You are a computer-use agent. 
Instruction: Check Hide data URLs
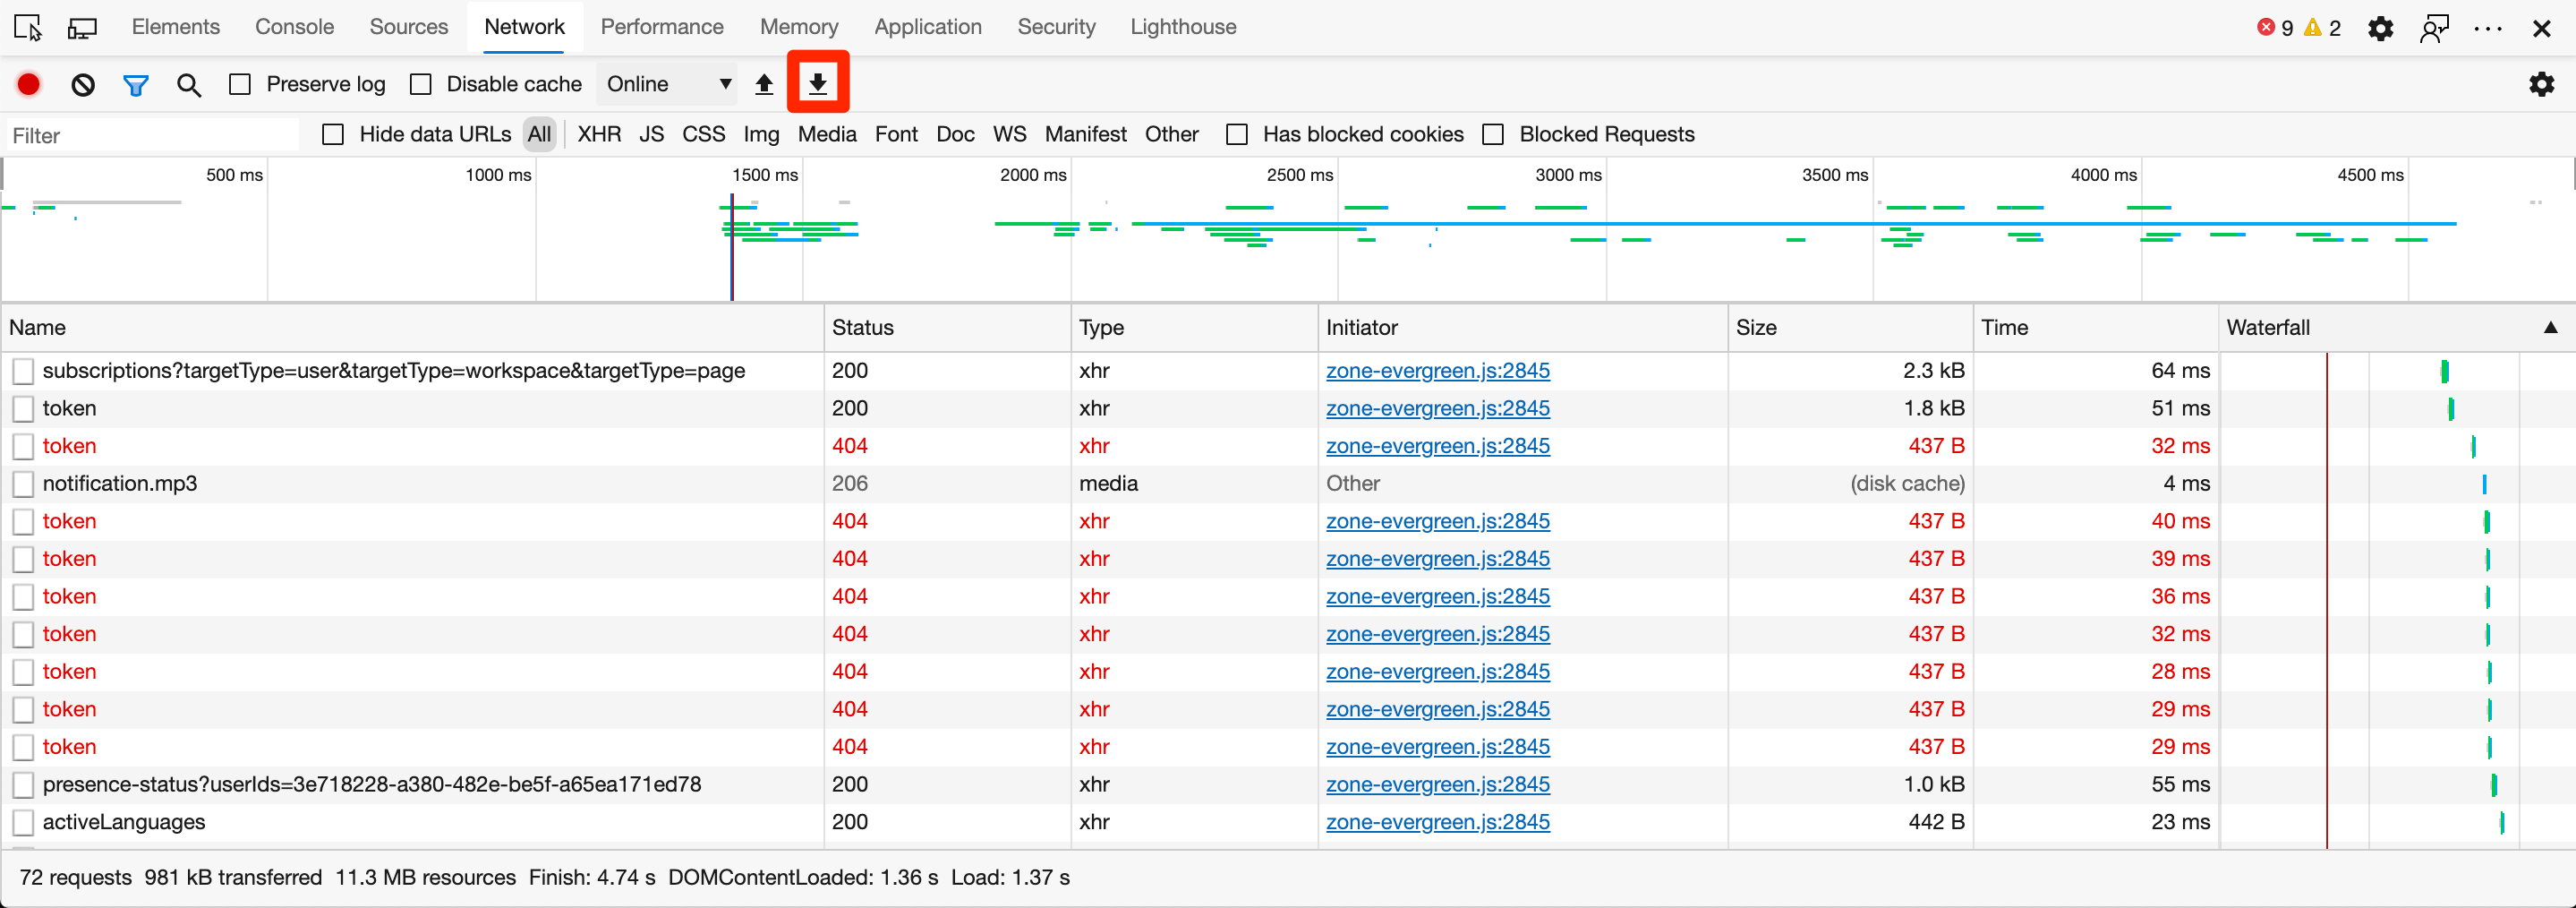pos(333,133)
